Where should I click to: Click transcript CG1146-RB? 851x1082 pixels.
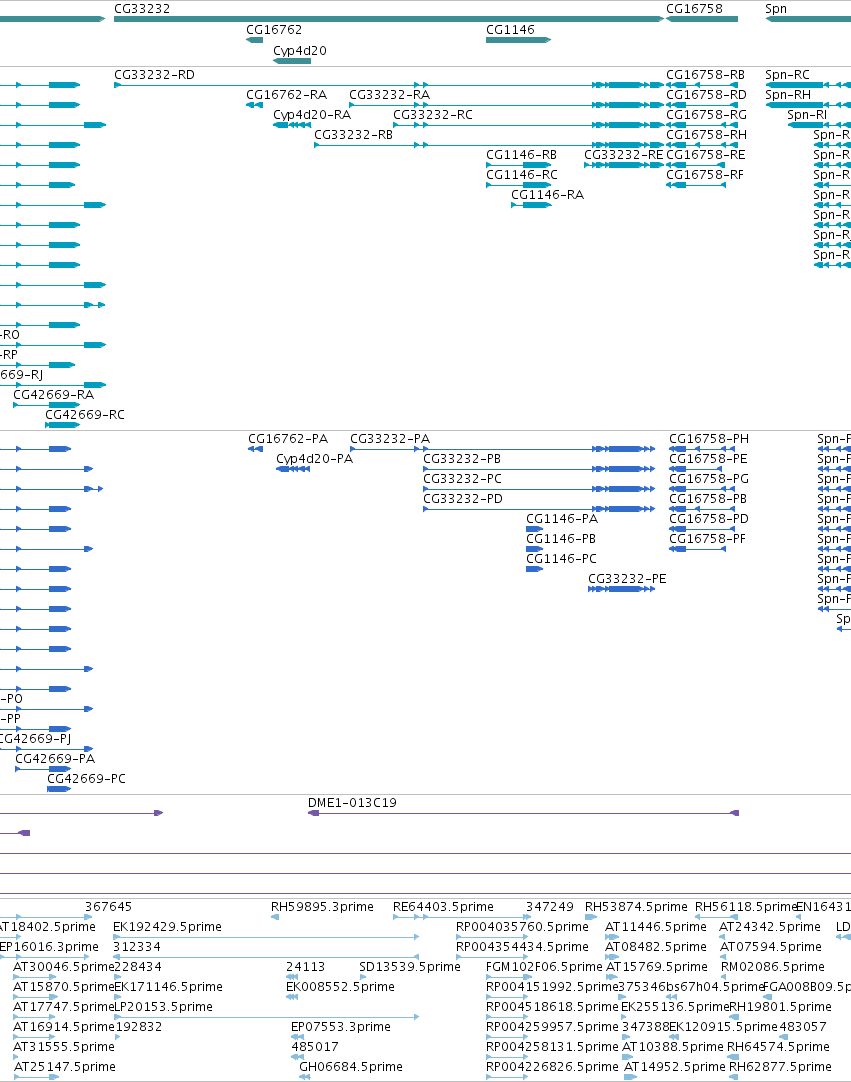pyautogui.click(x=518, y=165)
